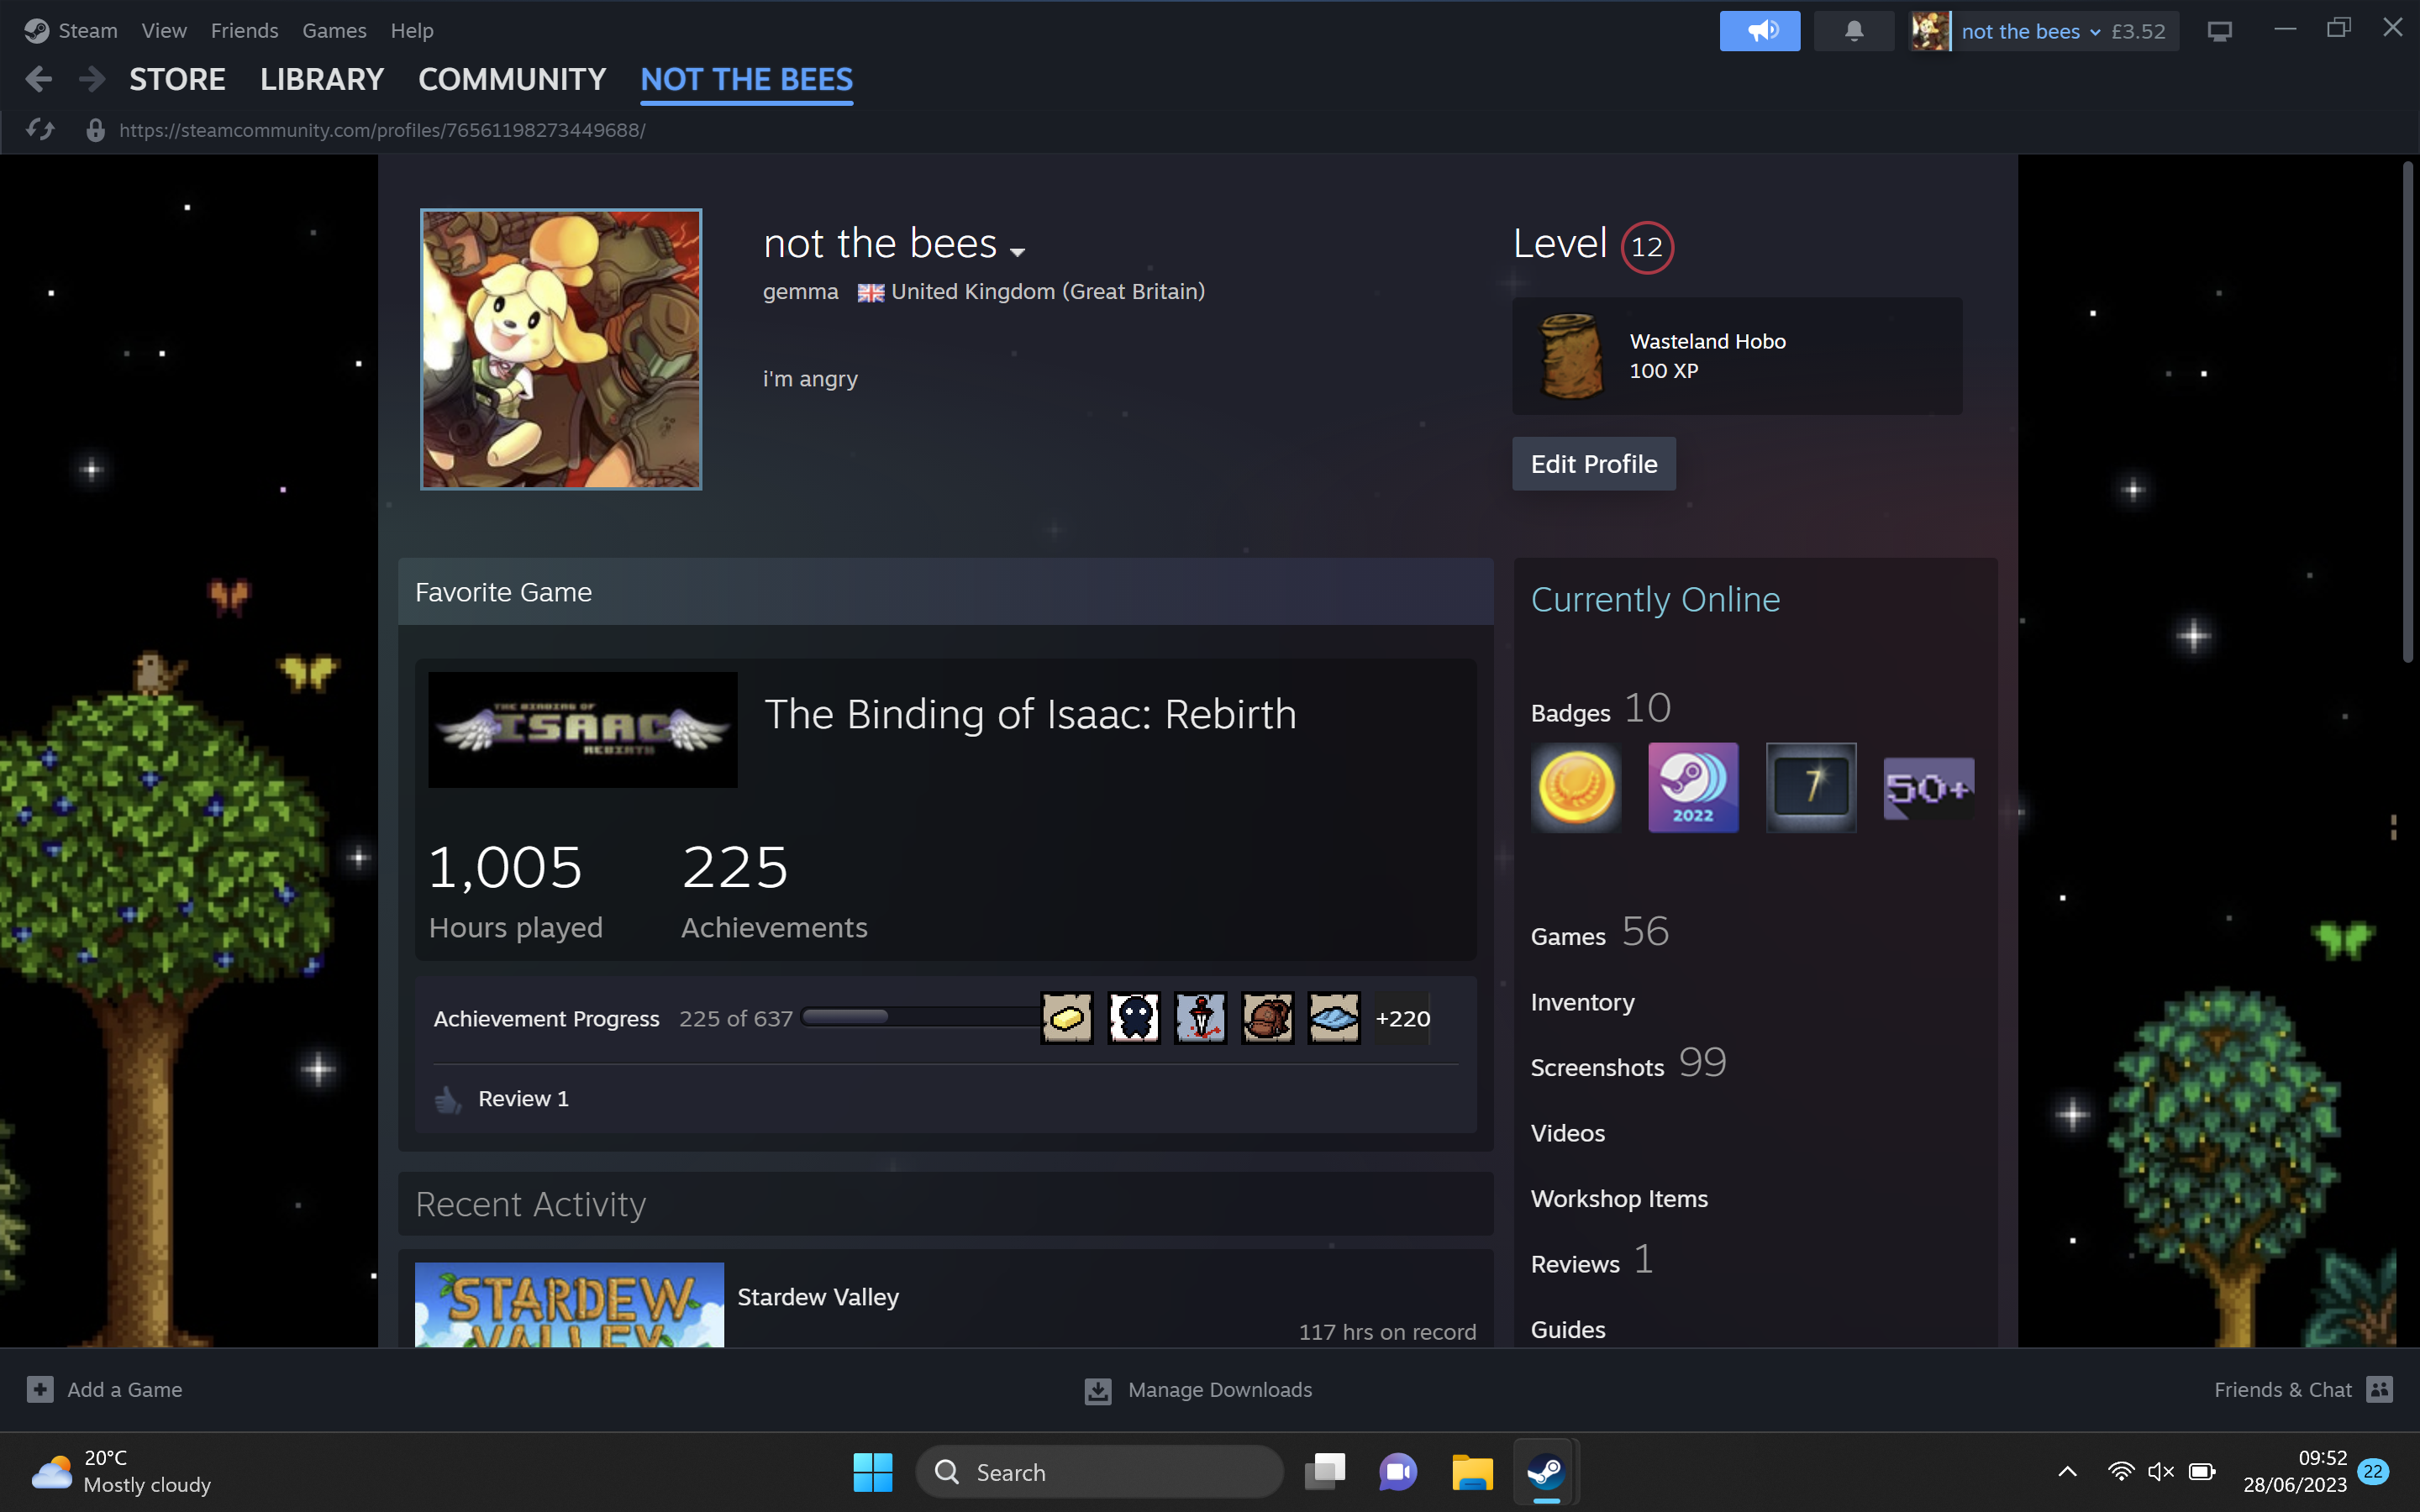Click the Windows taskbar Search box
The width and height of the screenshot is (2420, 1512).
(1099, 1472)
